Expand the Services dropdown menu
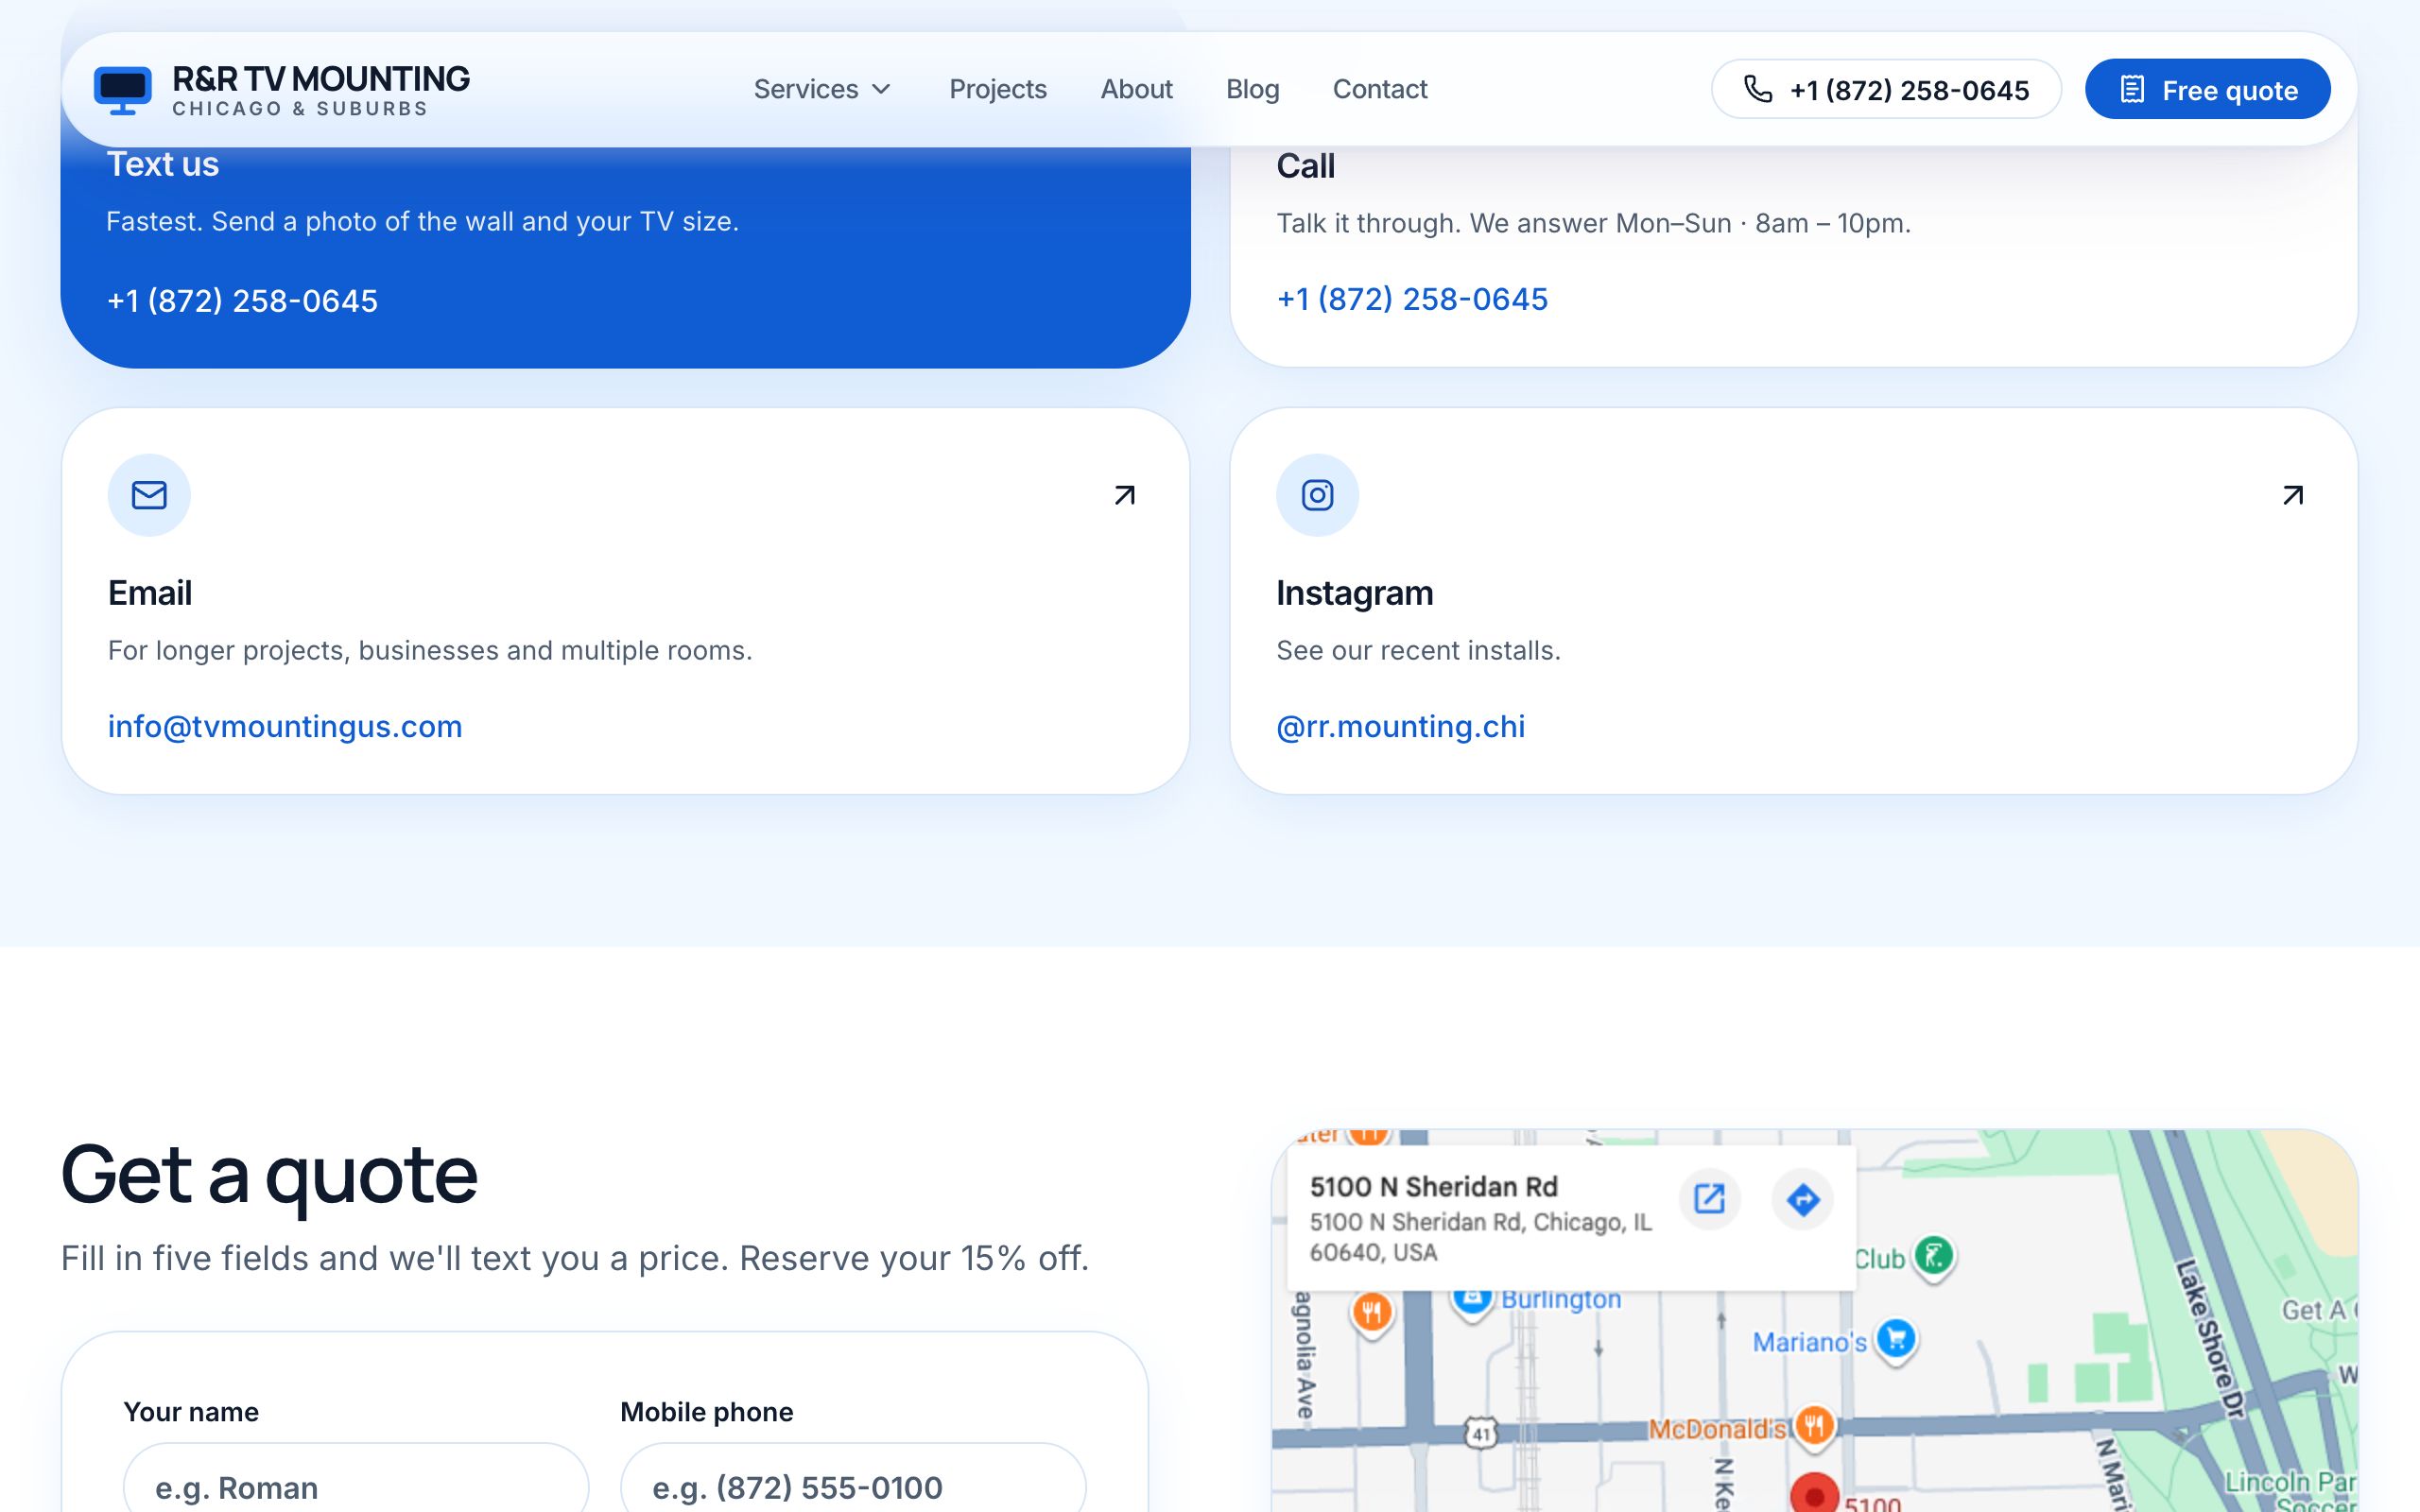The height and width of the screenshot is (1512, 2420). (x=822, y=89)
